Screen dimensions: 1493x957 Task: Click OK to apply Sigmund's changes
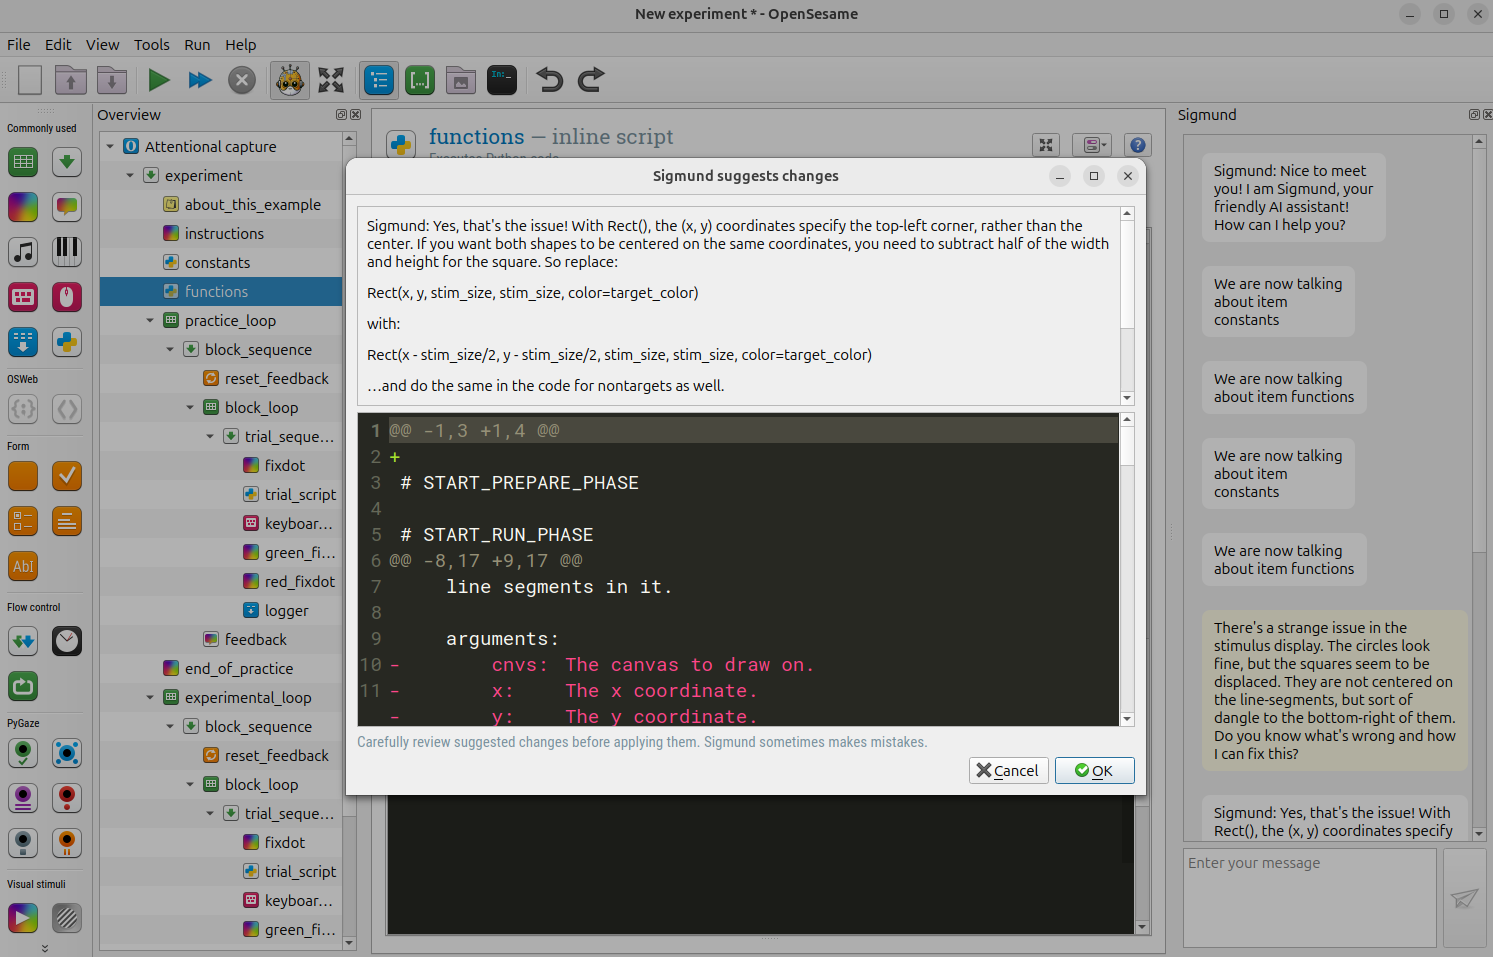pos(1094,770)
